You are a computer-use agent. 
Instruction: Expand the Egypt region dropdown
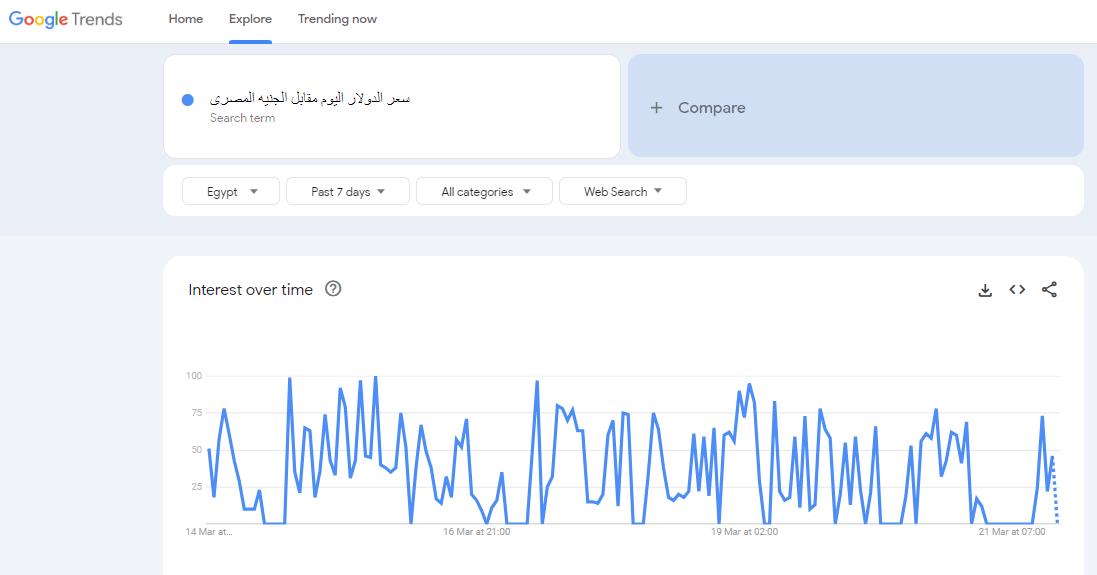tap(232, 191)
